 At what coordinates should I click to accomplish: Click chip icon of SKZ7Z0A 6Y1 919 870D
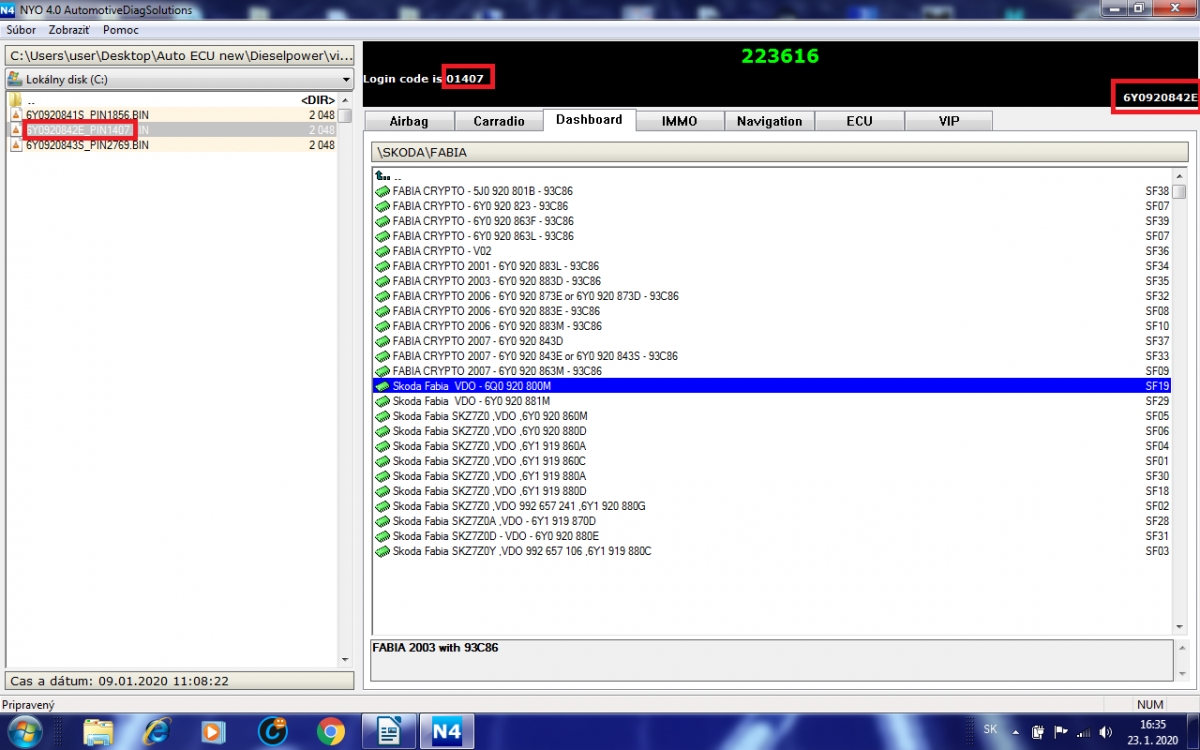pyautogui.click(x=382, y=521)
